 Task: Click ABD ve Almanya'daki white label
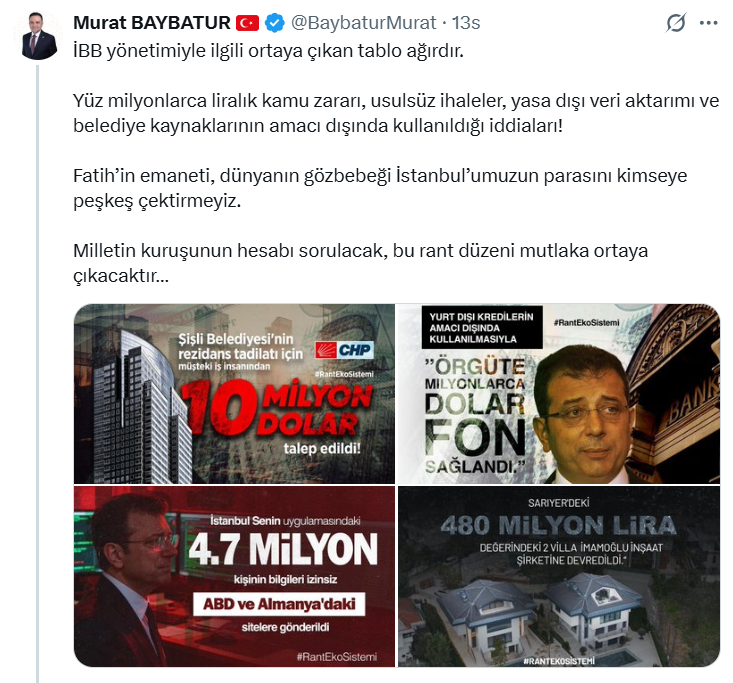279,604
